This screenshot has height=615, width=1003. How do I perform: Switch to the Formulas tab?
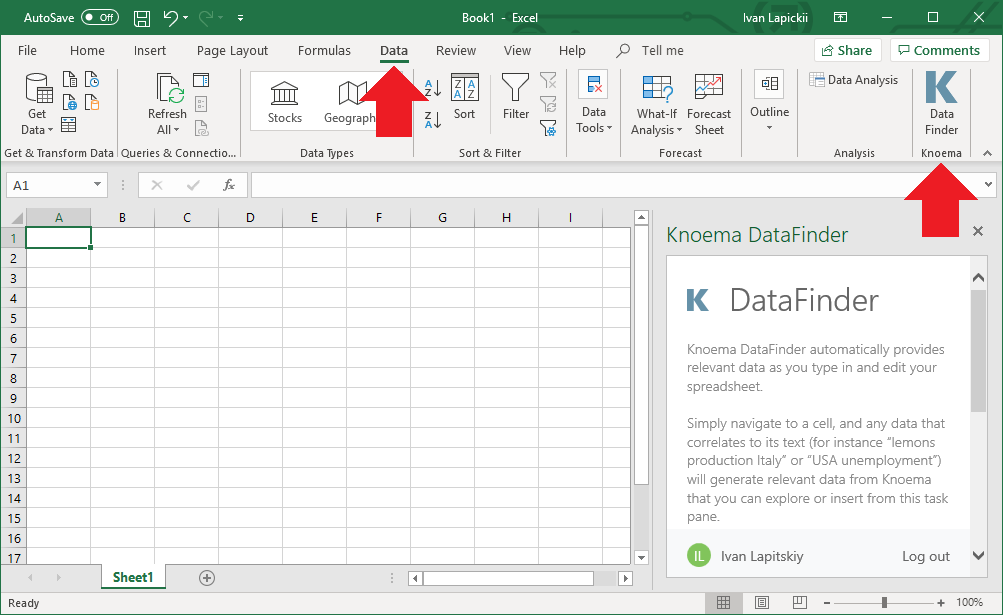coord(324,51)
